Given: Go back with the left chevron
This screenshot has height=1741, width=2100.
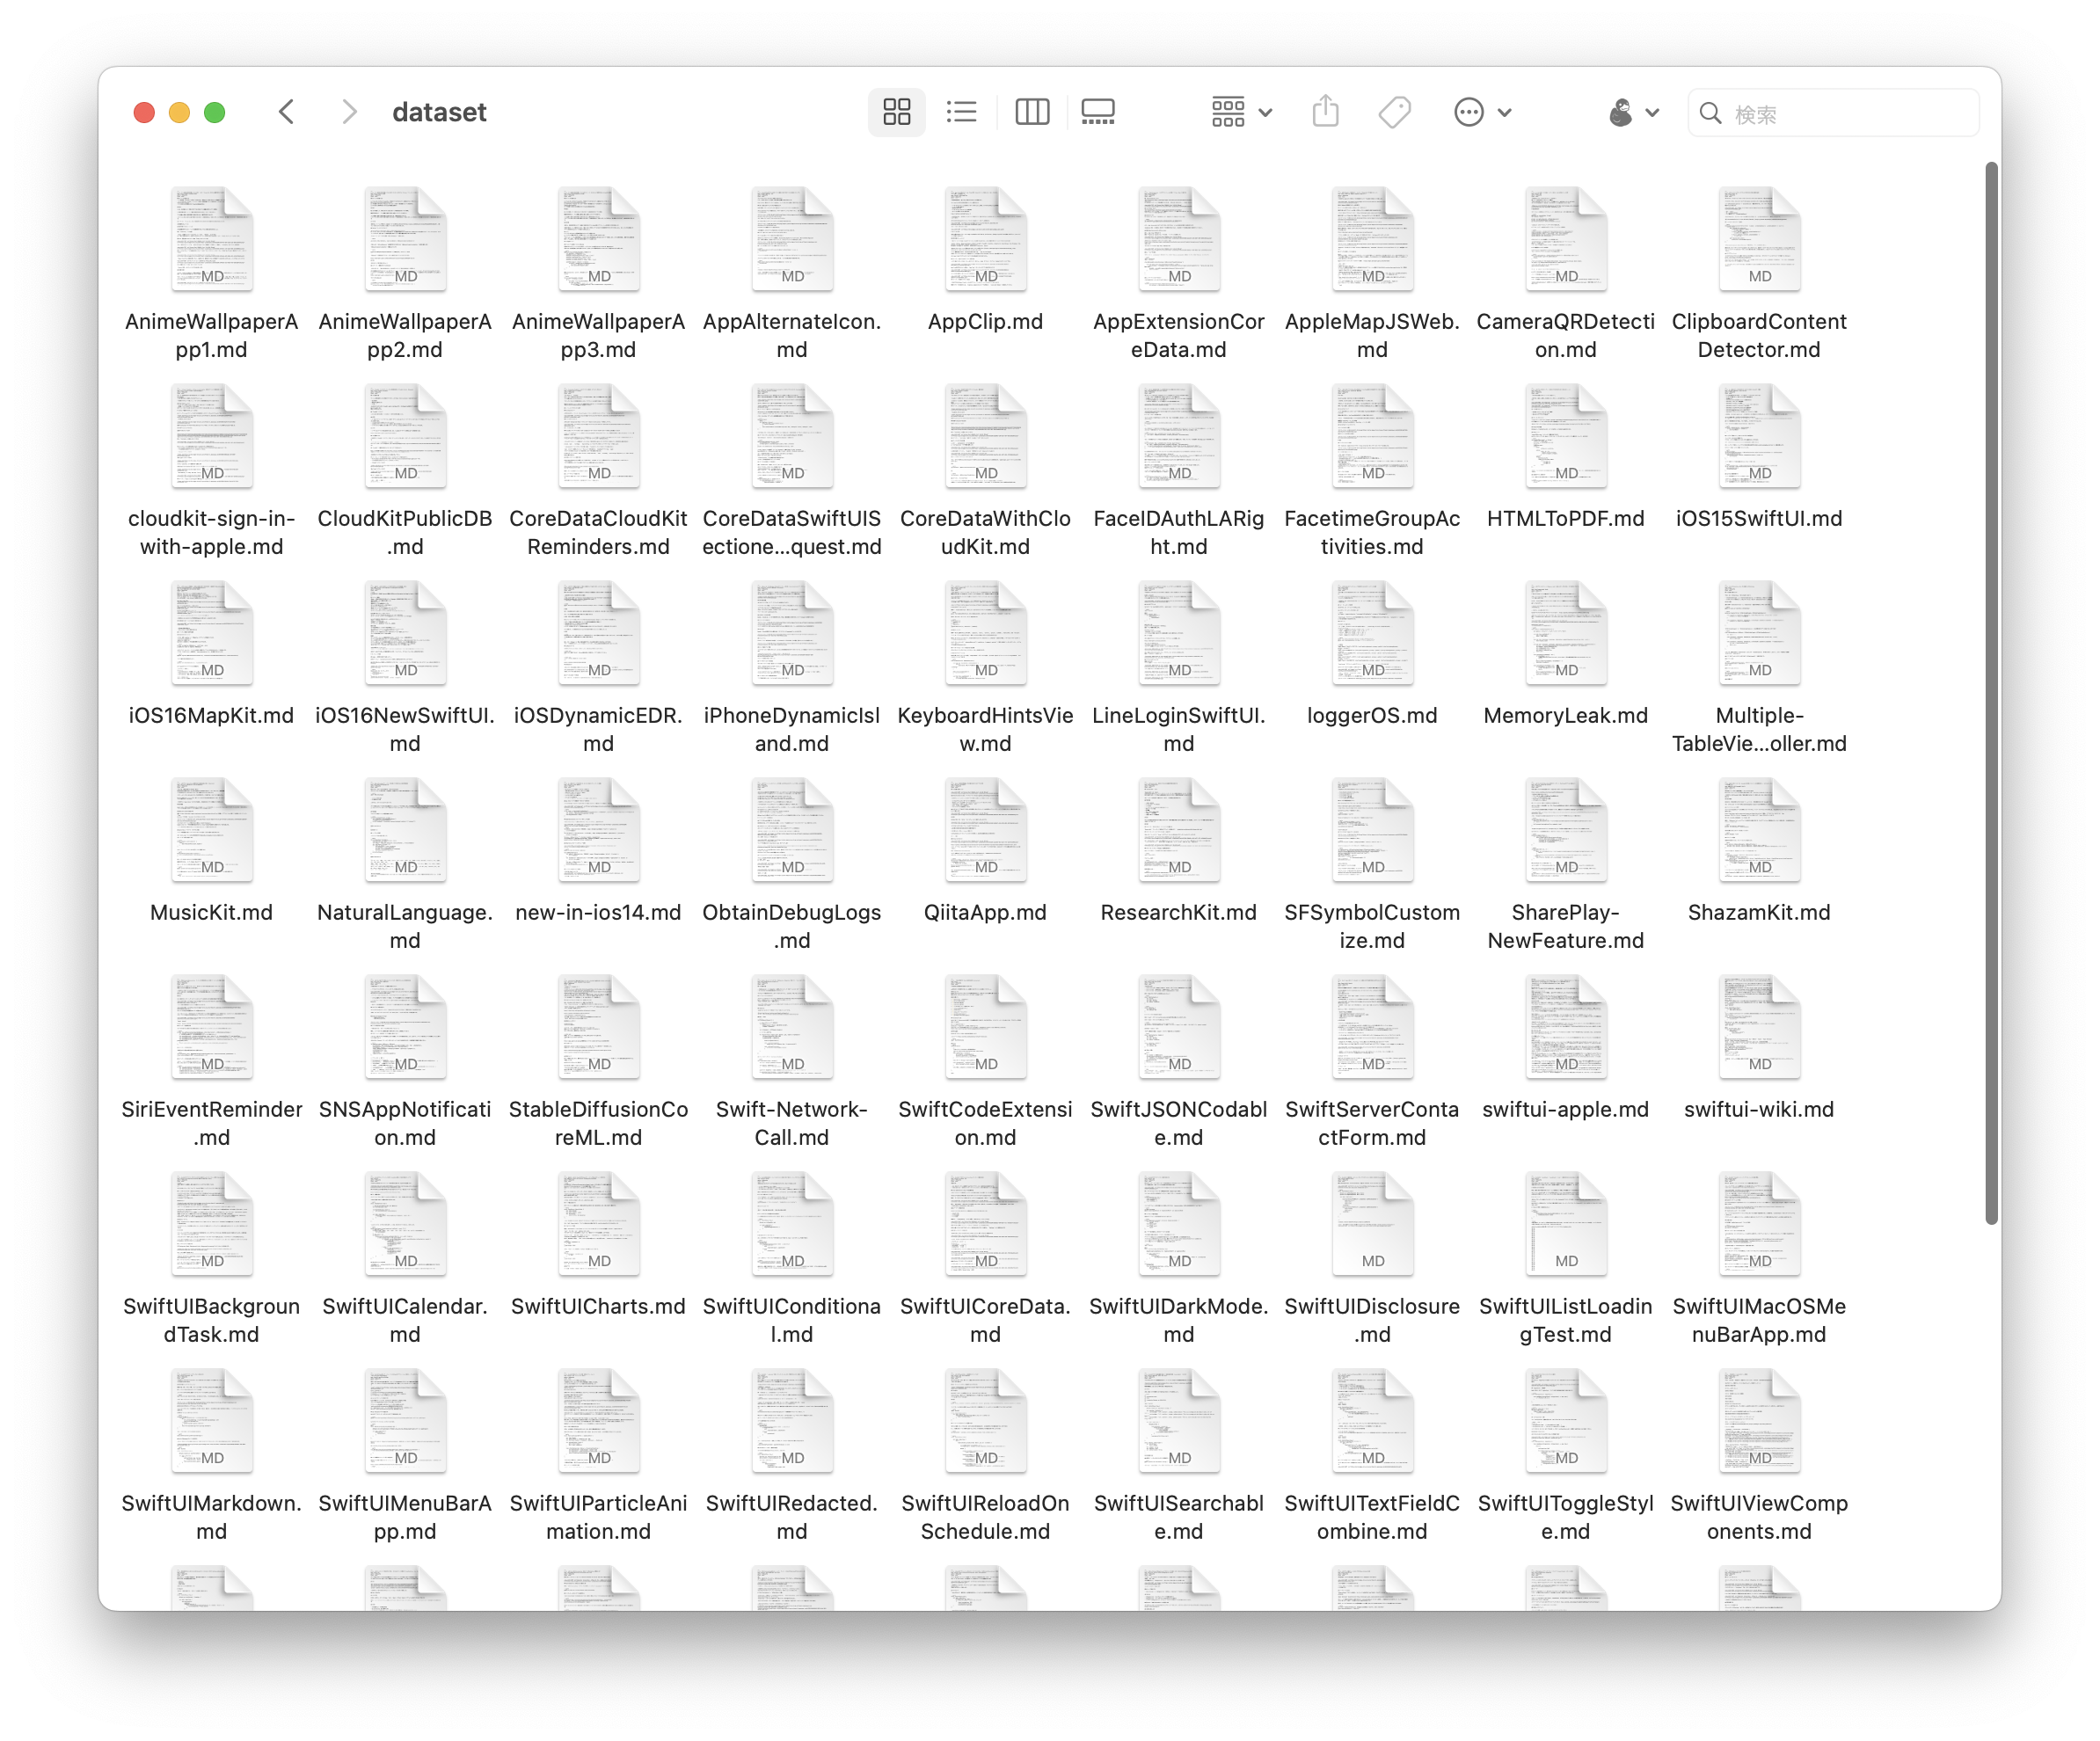Looking at the screenshot, I should pos(287,112).
